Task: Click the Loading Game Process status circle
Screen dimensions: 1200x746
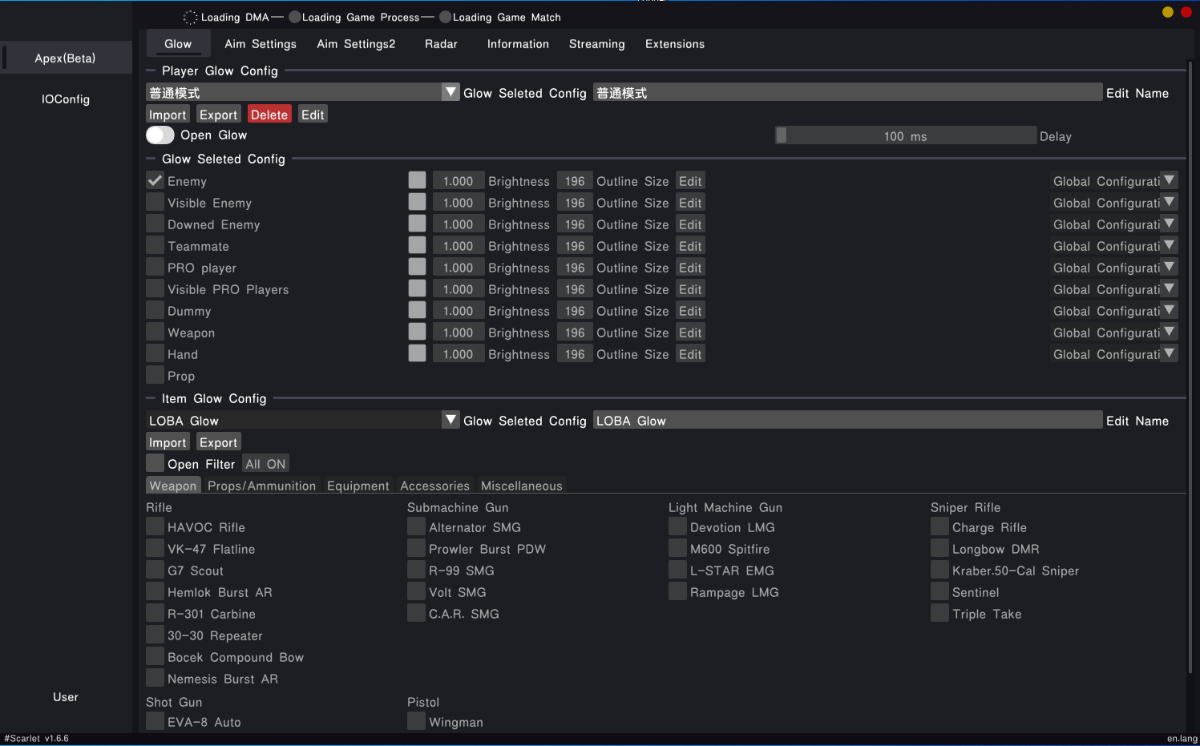Action: point(295,17)
